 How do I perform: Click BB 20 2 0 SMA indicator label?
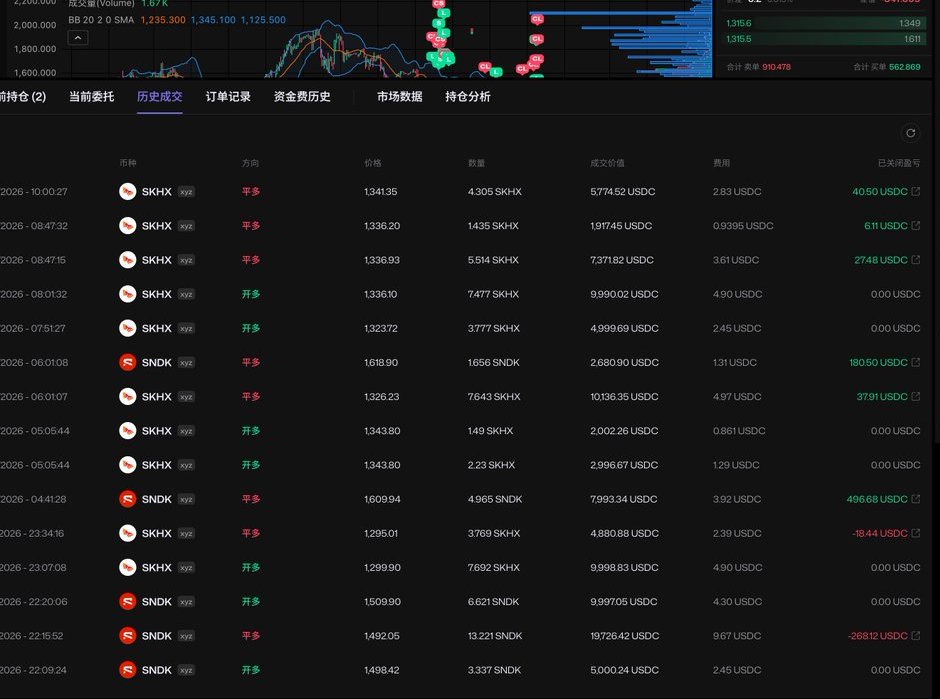(x=101, y=20)
